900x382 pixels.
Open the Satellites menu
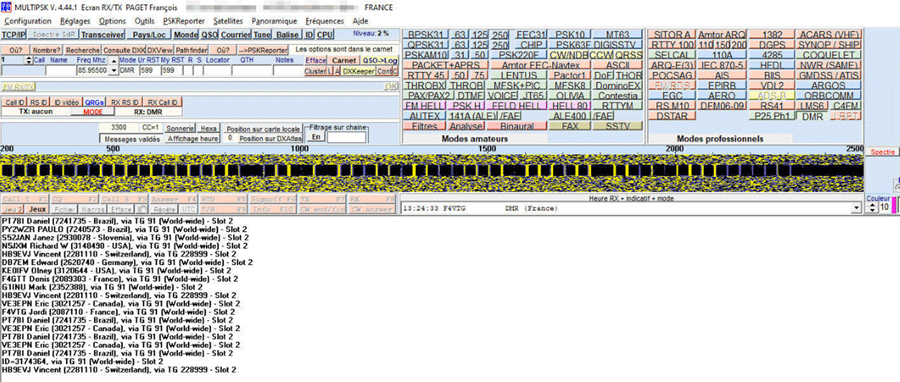pyautogui.click(x=228, y=21)
